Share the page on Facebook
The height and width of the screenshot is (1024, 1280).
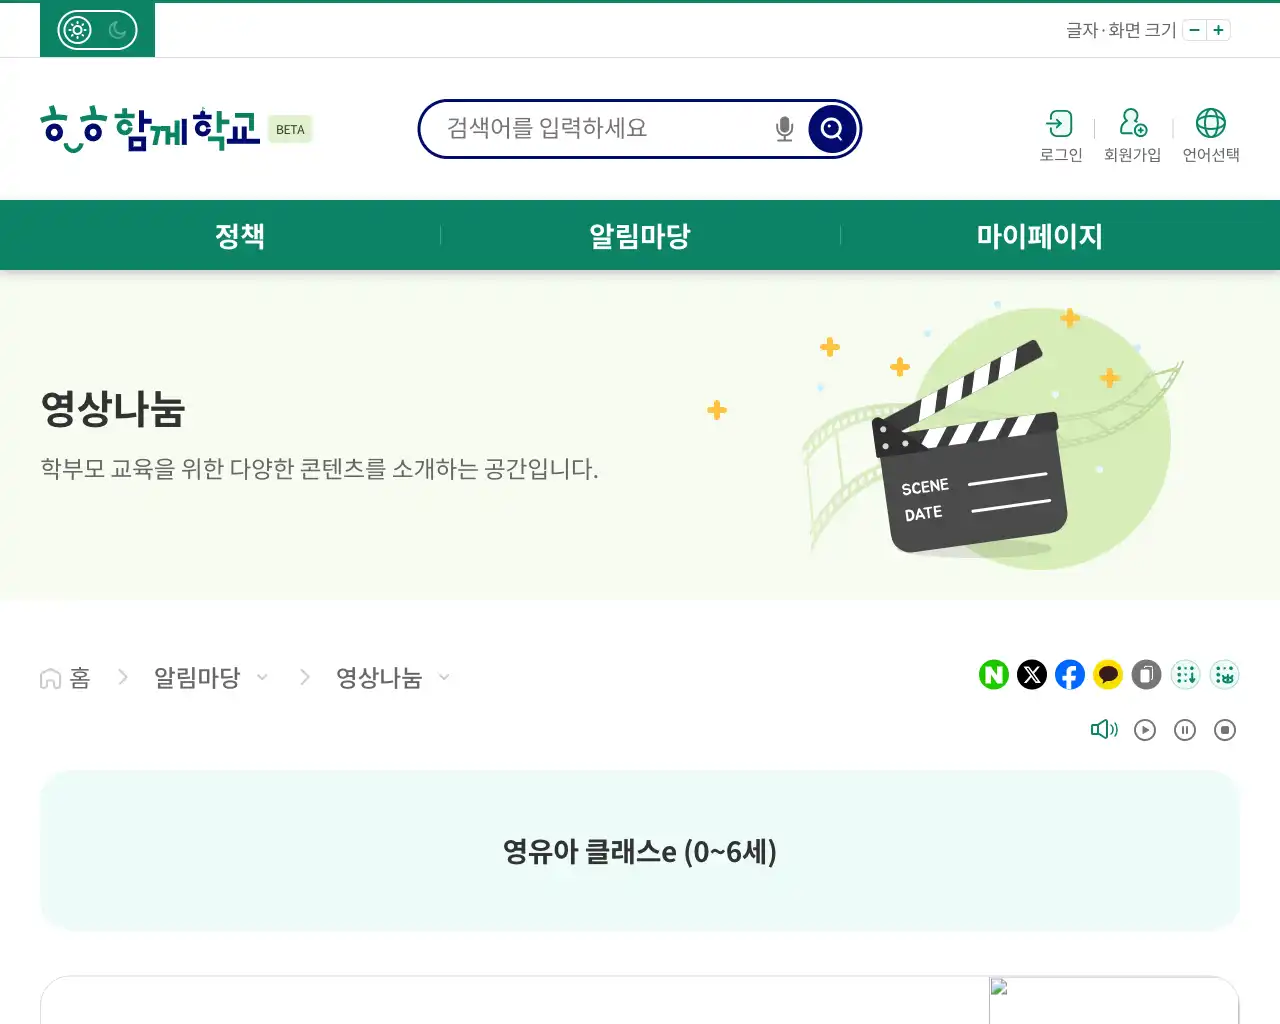[x=1069, y=675]
